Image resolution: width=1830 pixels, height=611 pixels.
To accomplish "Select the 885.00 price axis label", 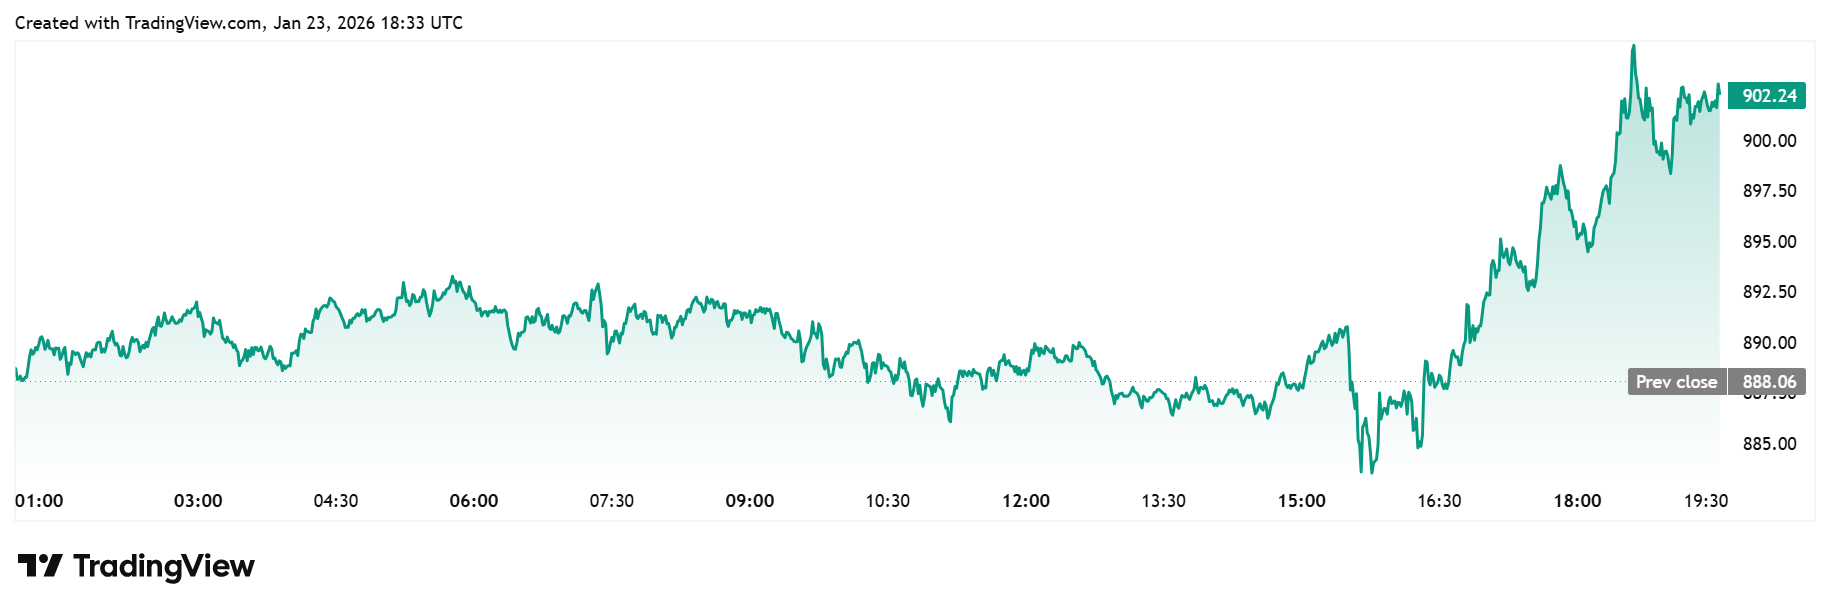I will coord(1769,444).
